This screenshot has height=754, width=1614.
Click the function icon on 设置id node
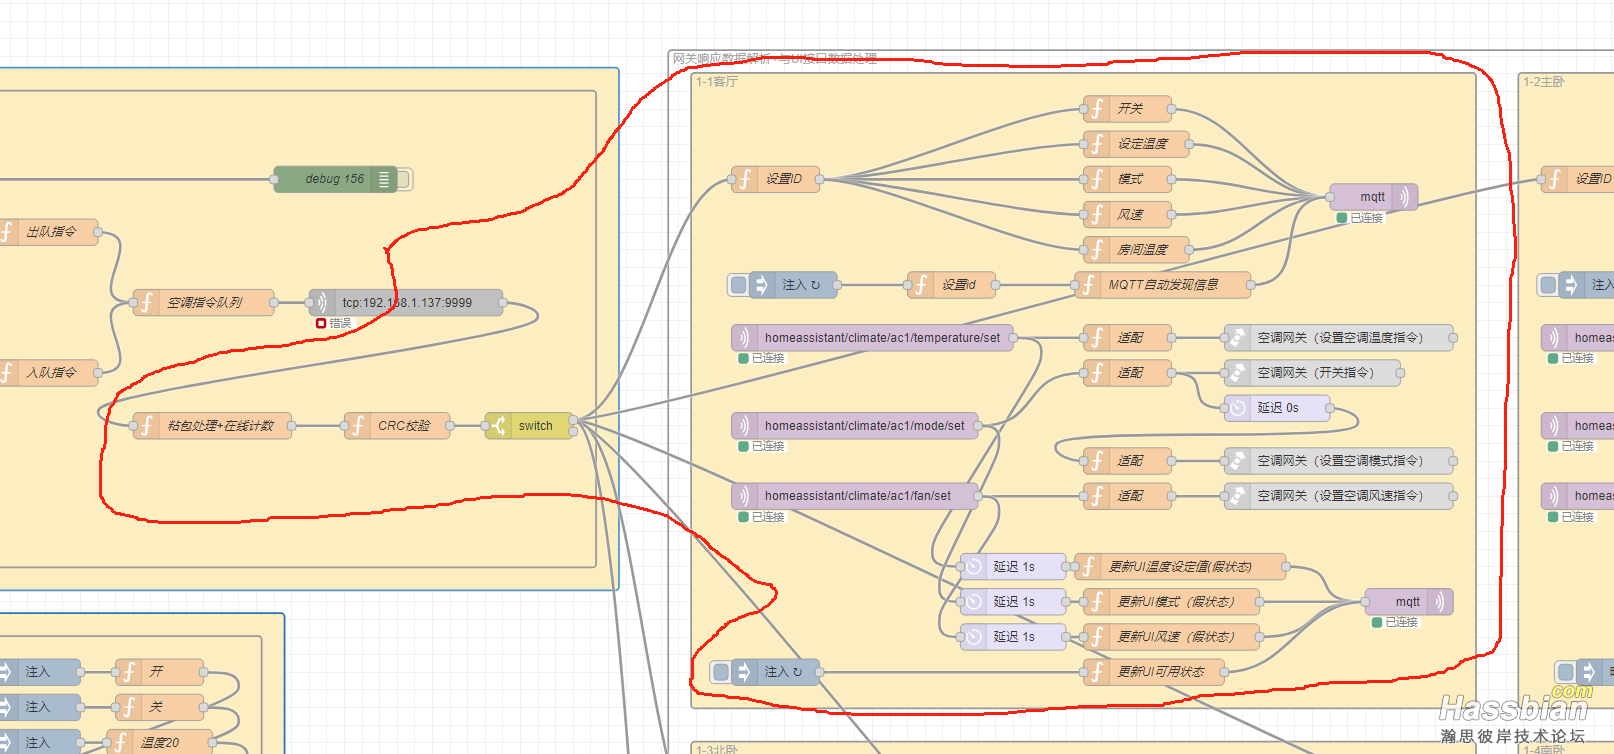coord(921,285)
